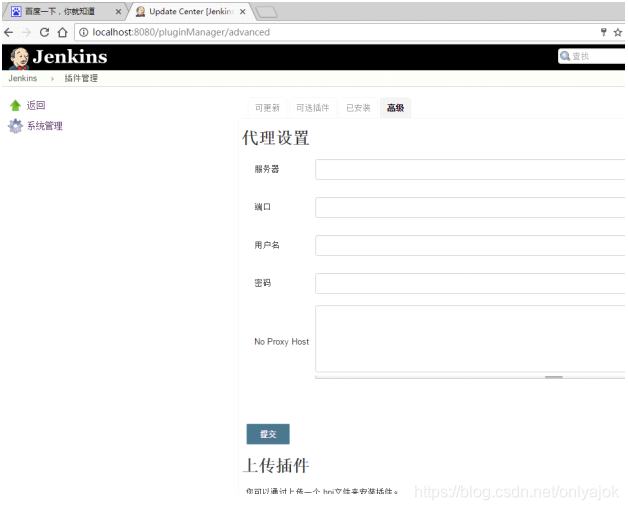The width and height of the screenshot is (628, 510).
Task: Click the 代理设置 heading
Action: (x=276, y=138)
